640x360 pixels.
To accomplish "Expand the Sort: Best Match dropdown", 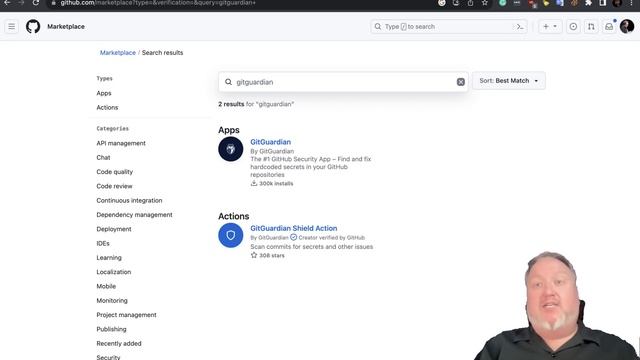I will (509, 81).
